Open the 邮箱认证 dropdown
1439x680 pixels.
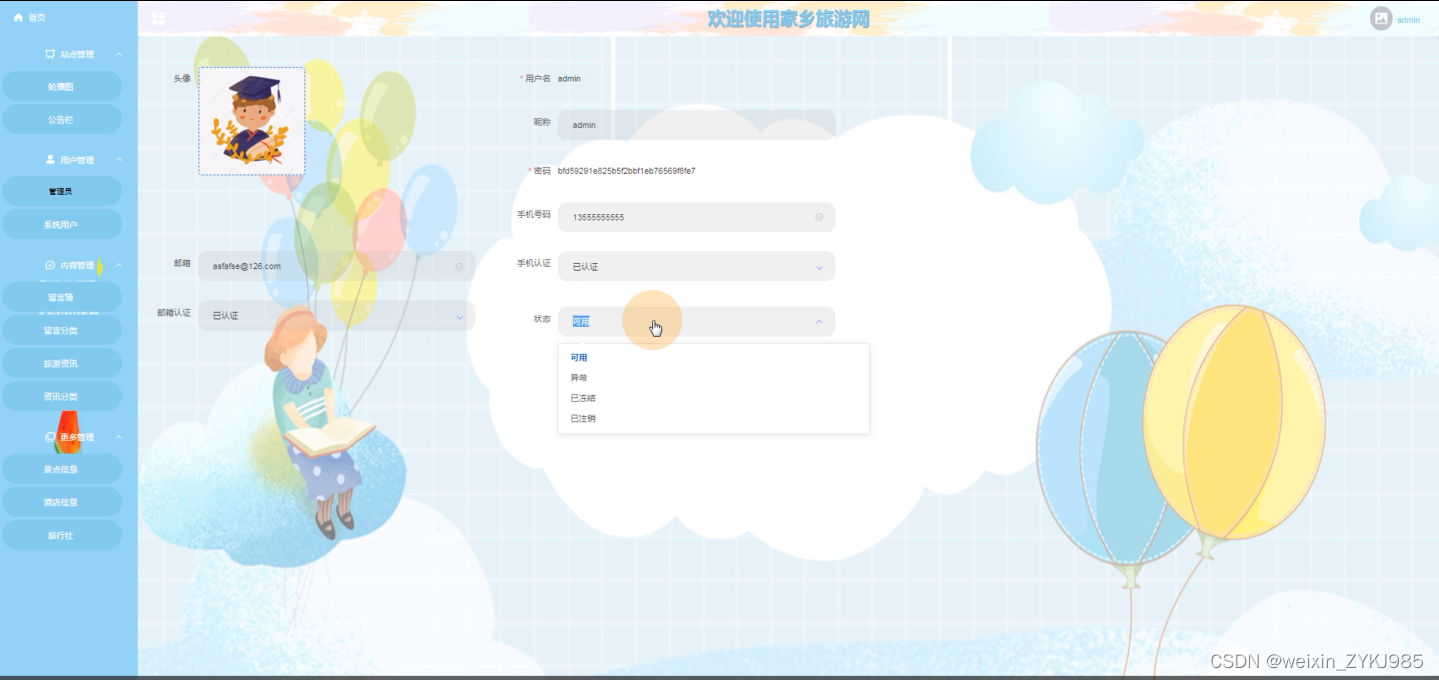tap(336, 315)
